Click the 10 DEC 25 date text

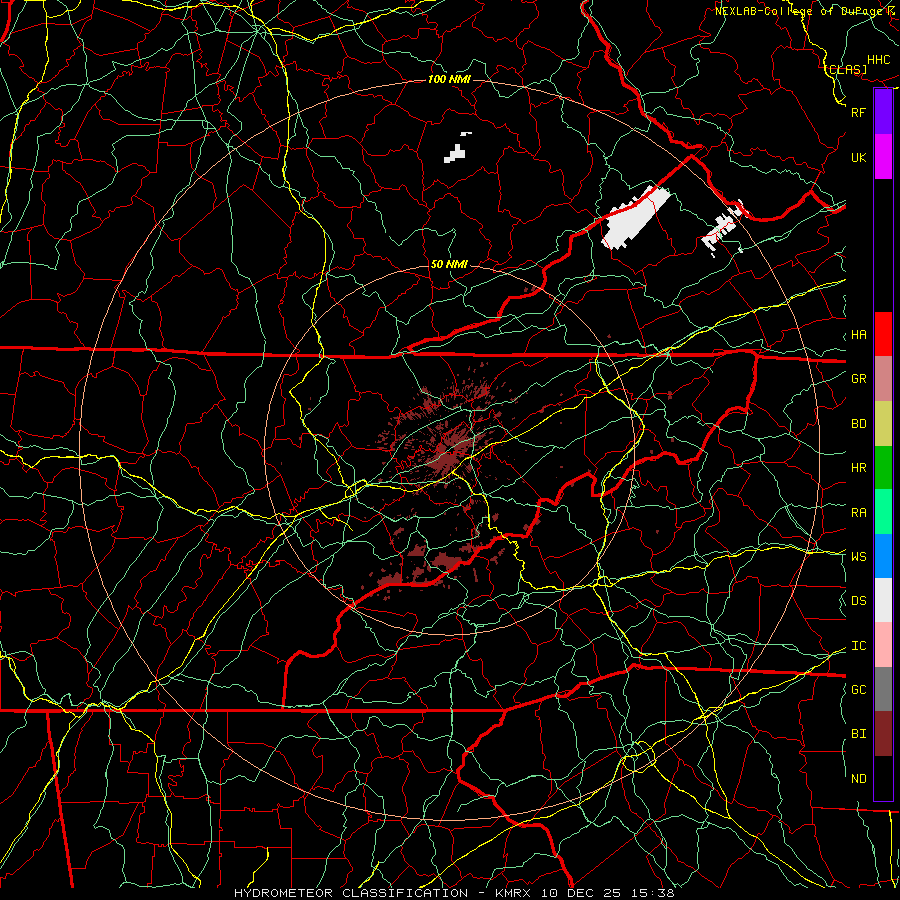(579, 893)
